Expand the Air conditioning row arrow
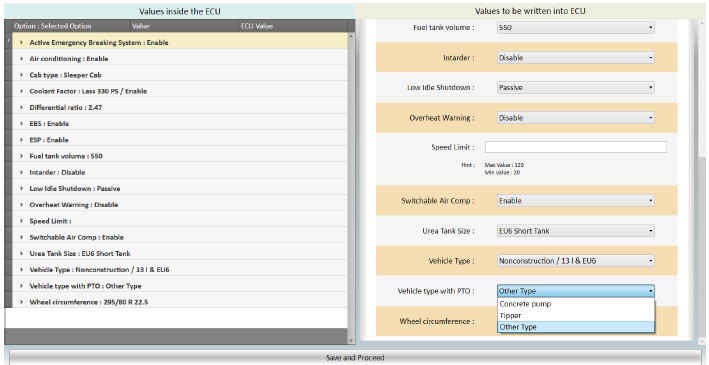 pyautogui.click(x=21, y=59)
